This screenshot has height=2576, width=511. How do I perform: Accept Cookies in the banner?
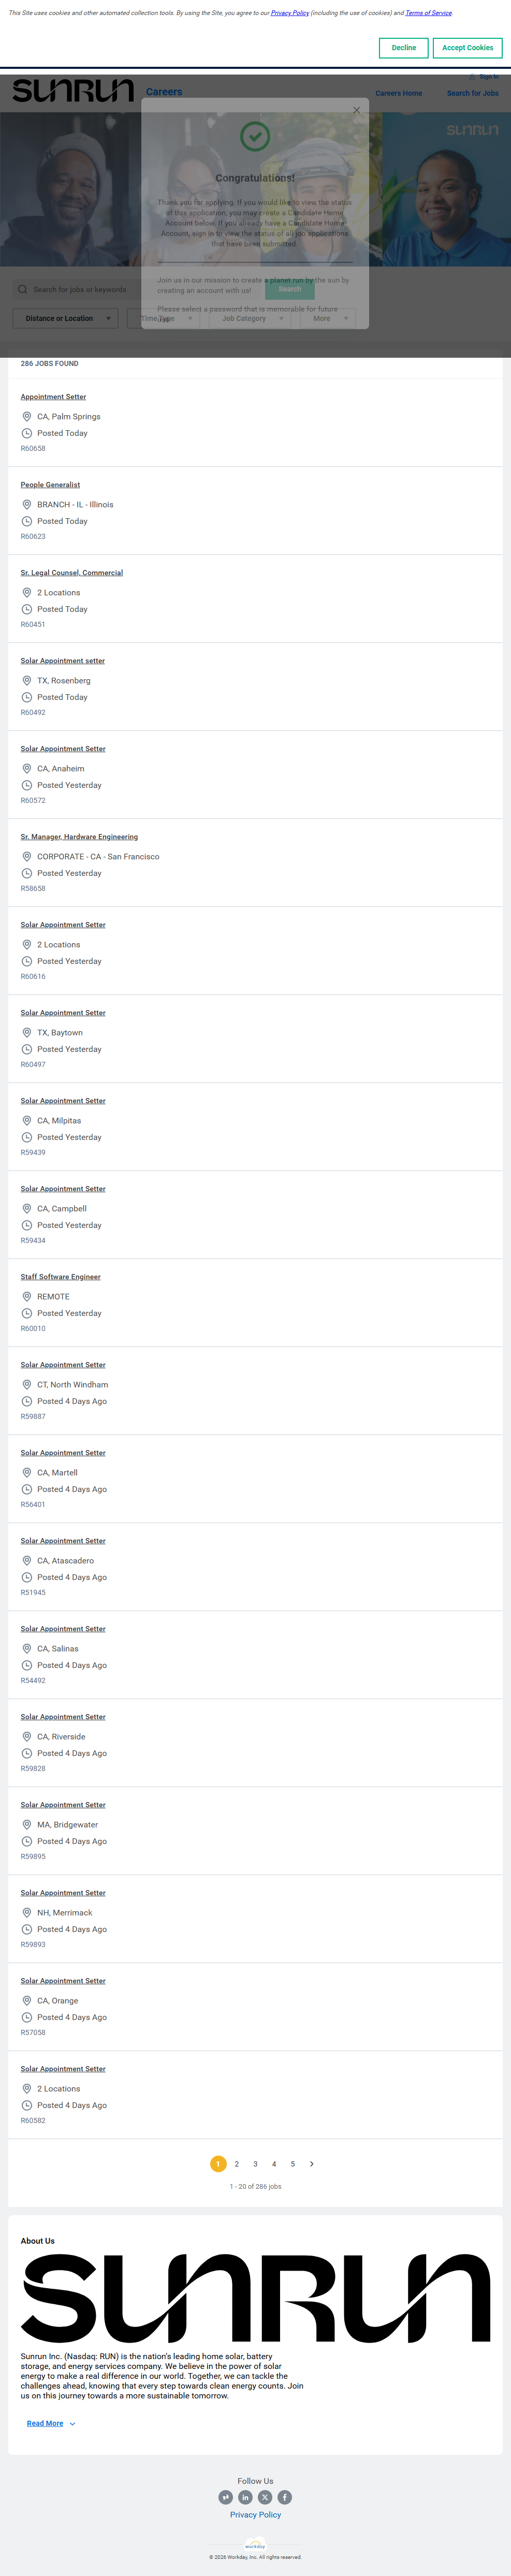tap(467, 48)
